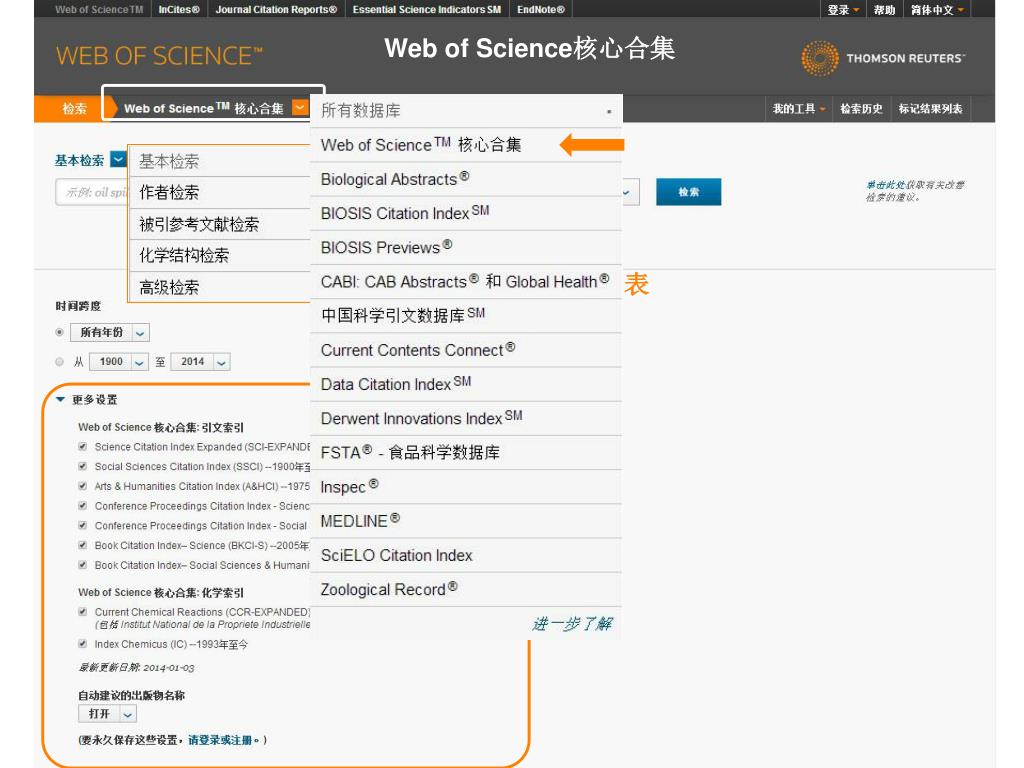Viewport: 1024px width, 768px height.
Task: Choose 化学结构检索 search type
Action: click(220, 255)
